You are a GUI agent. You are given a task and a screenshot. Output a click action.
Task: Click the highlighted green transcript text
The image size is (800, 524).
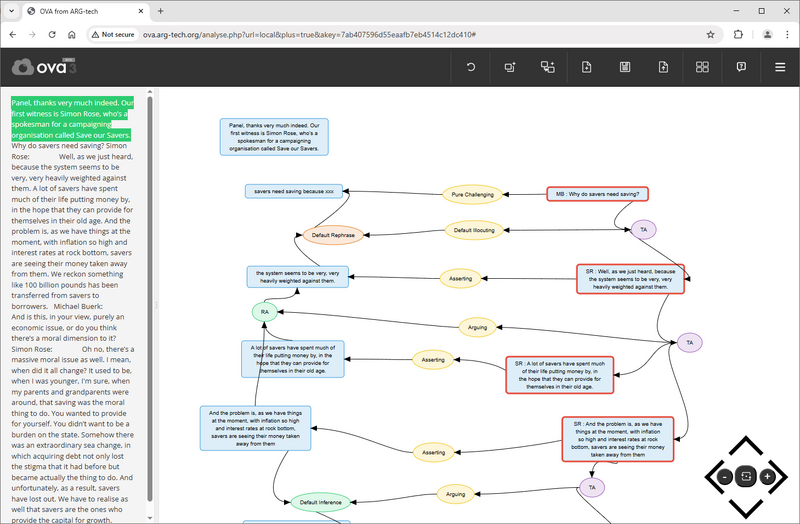coord(72,119)
